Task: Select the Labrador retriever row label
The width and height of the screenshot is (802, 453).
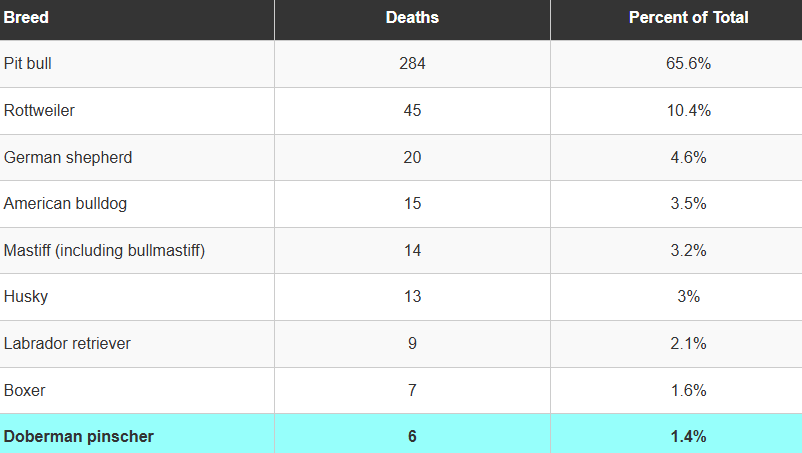Action: tap(67, 344)
